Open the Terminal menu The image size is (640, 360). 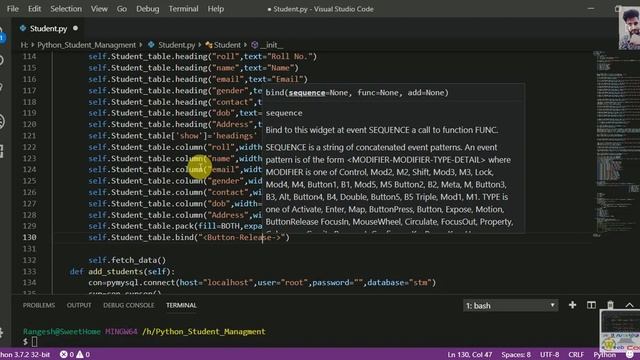click(x=183, y=9)
